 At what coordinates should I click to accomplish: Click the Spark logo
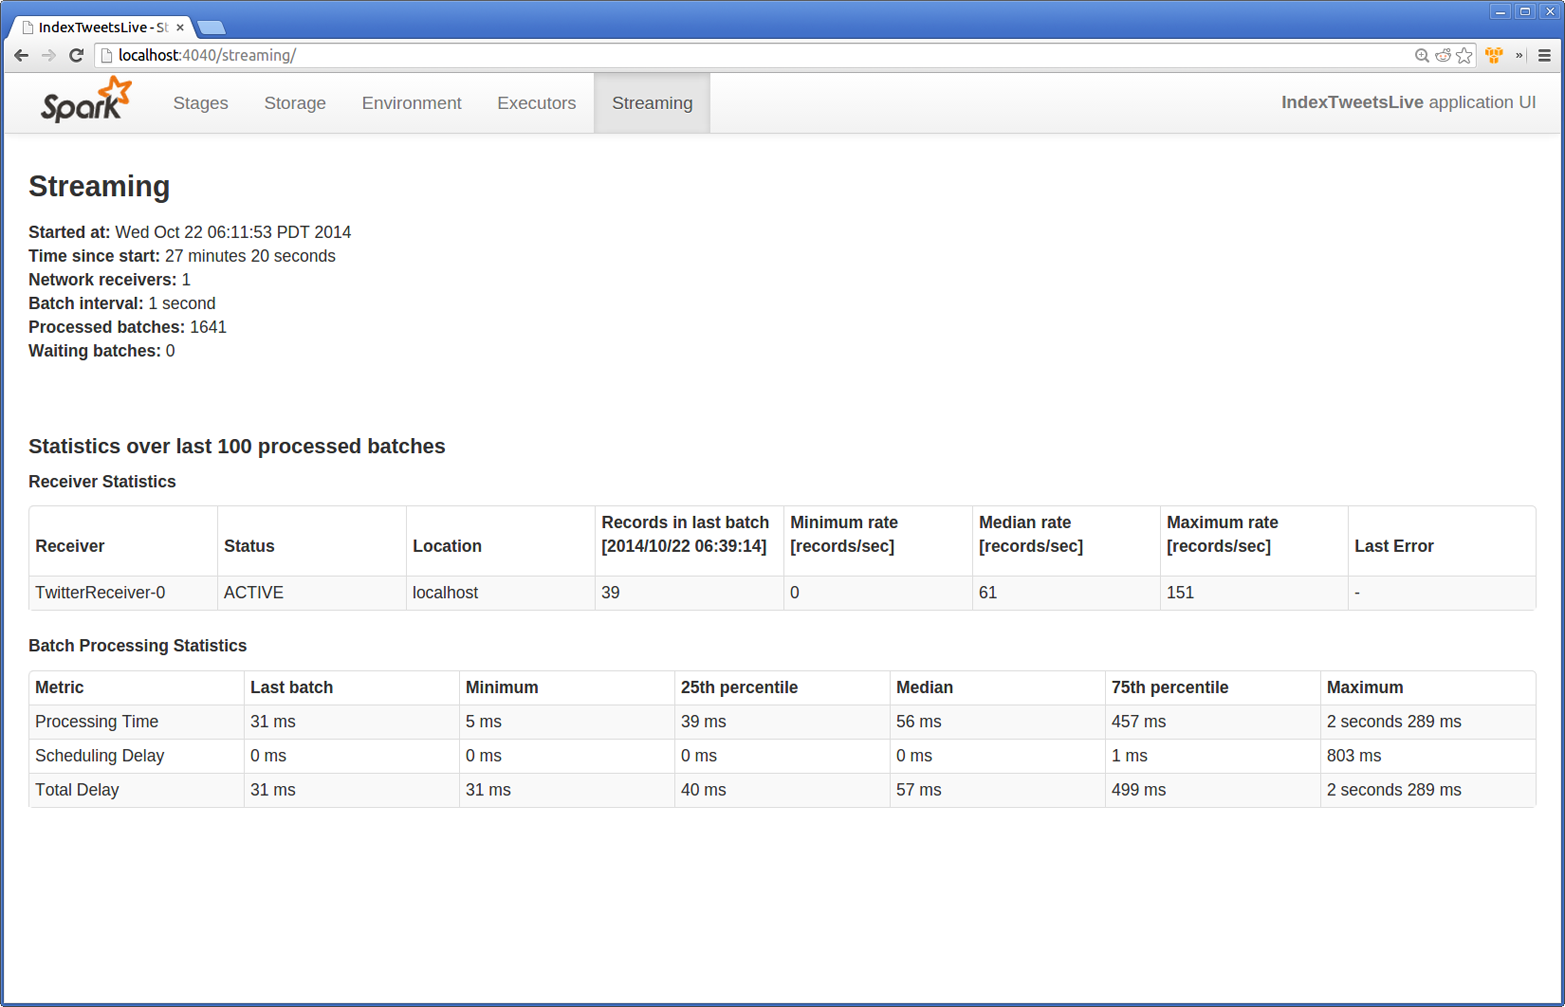(x=86, y=101)
